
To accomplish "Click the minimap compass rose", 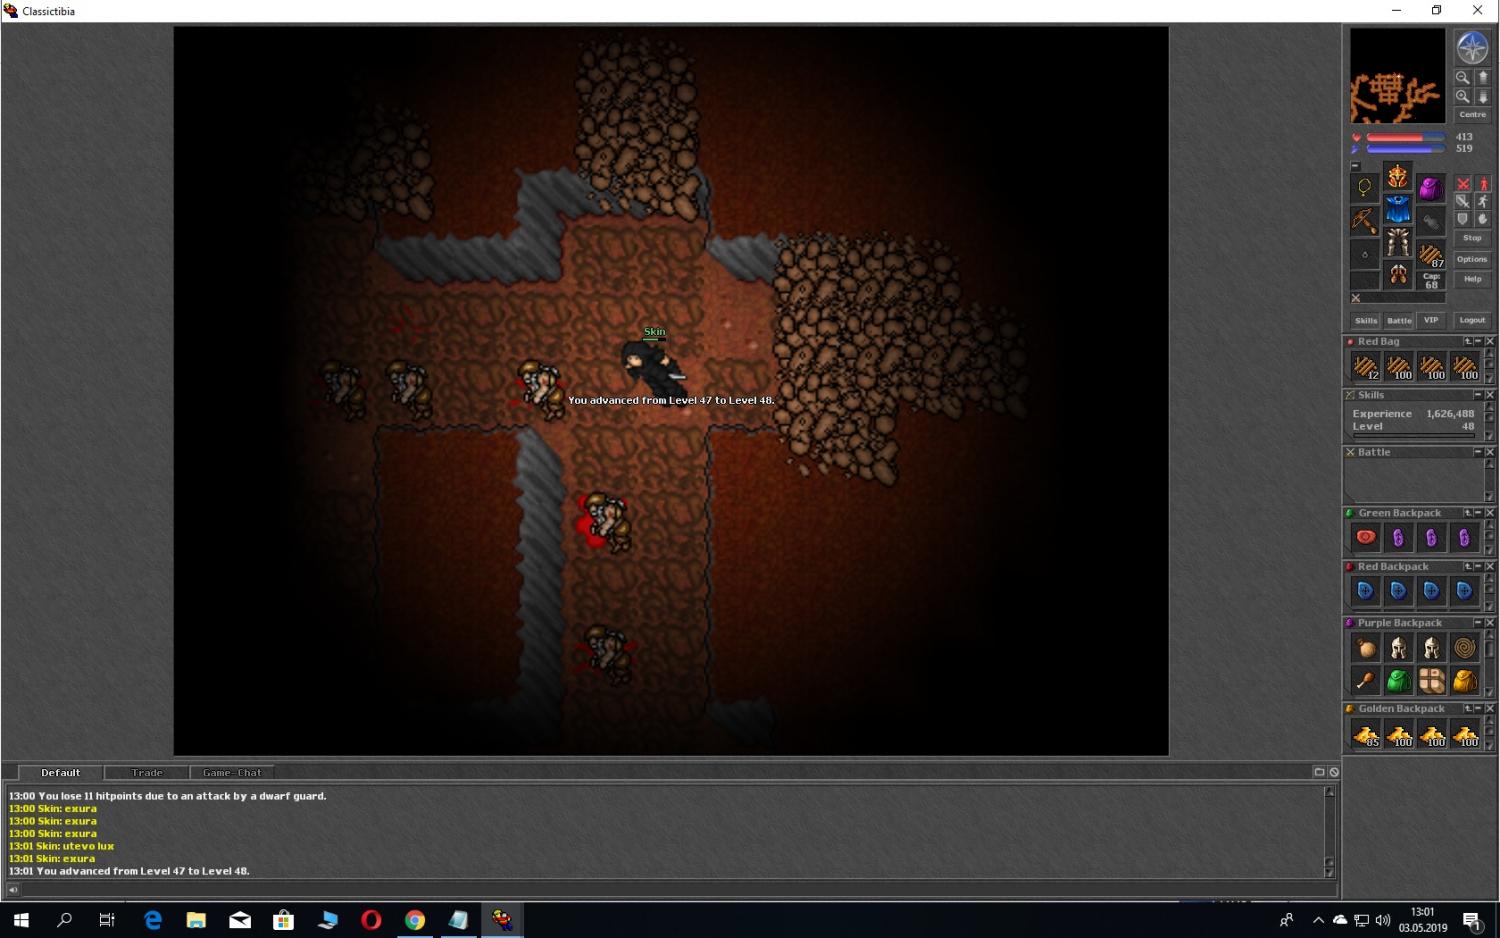I will [x=1472, y=48].
